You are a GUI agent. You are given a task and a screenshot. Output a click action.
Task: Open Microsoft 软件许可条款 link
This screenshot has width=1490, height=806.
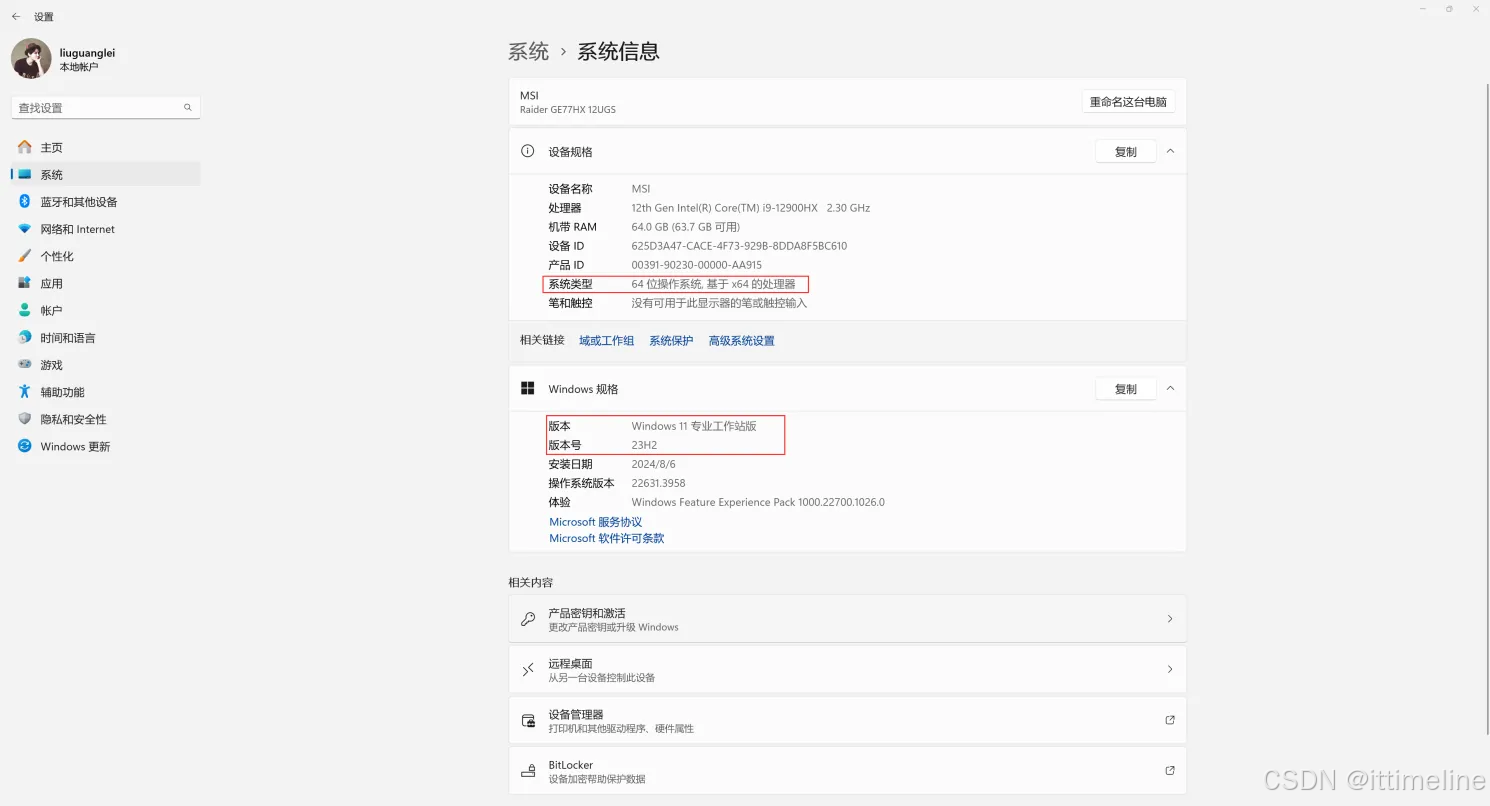[607, 538]
